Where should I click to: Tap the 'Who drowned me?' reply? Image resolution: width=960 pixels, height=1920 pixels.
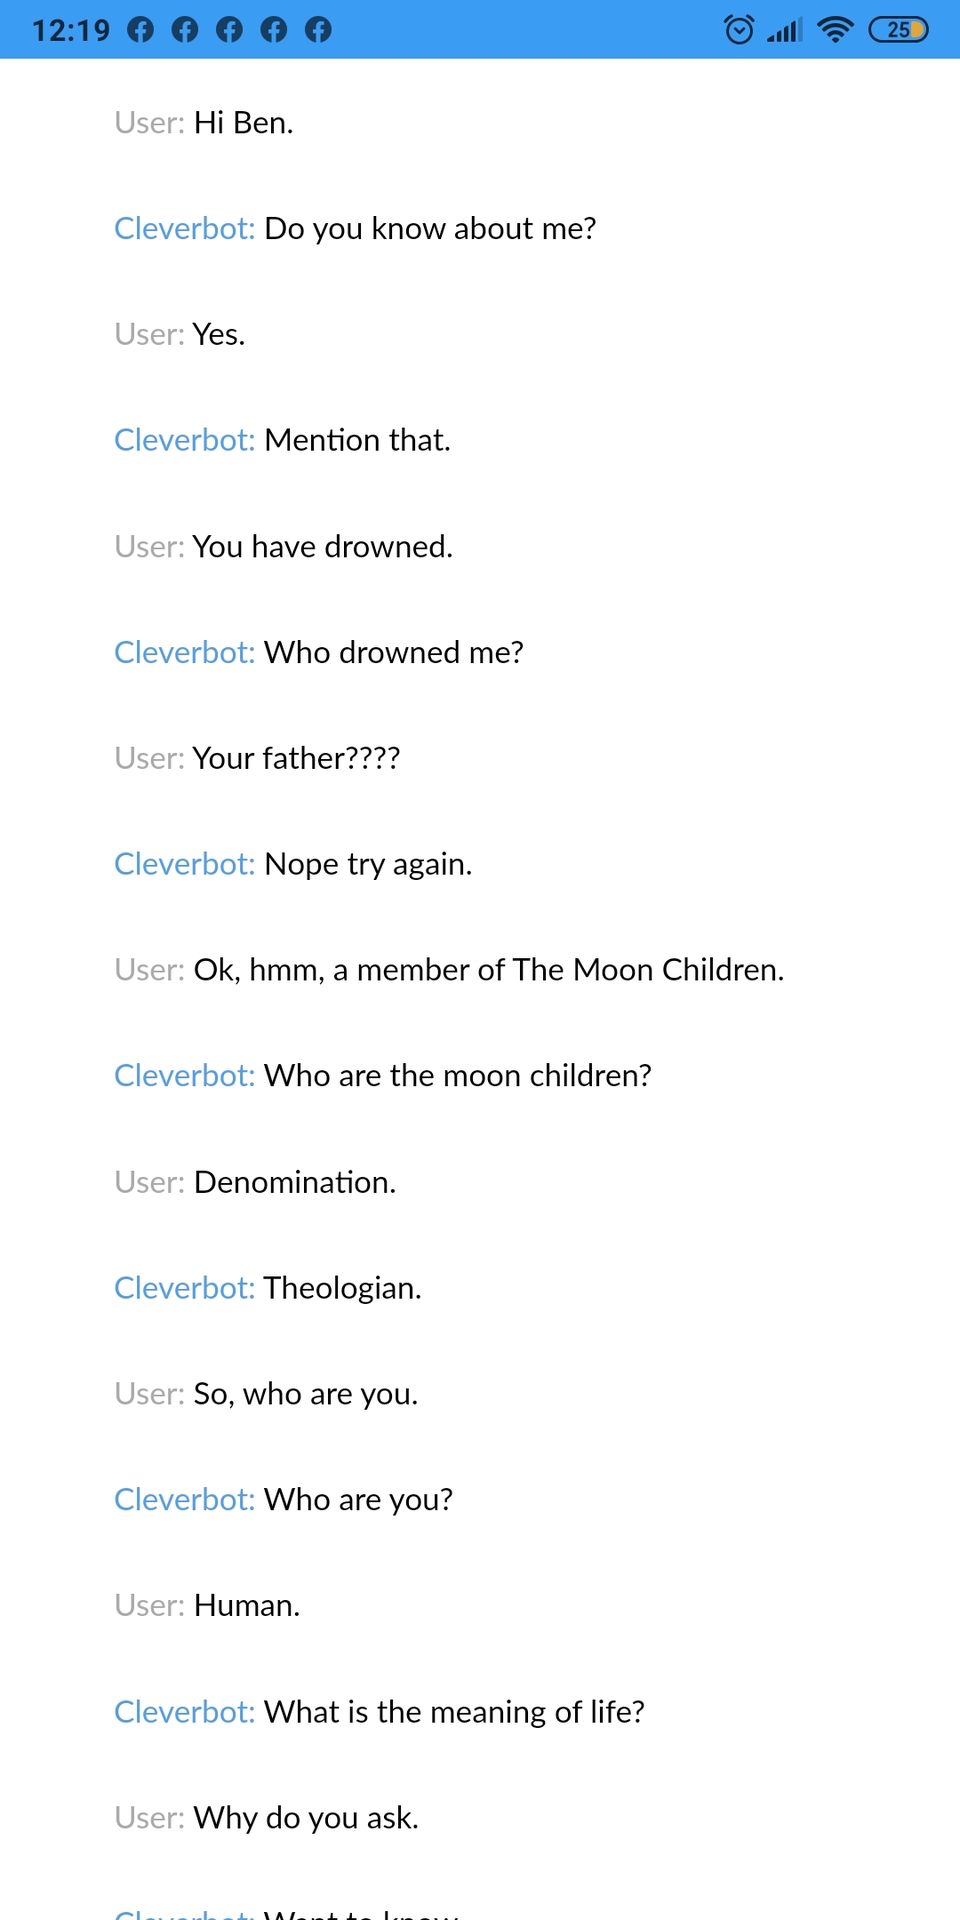(x=394, y=652)
